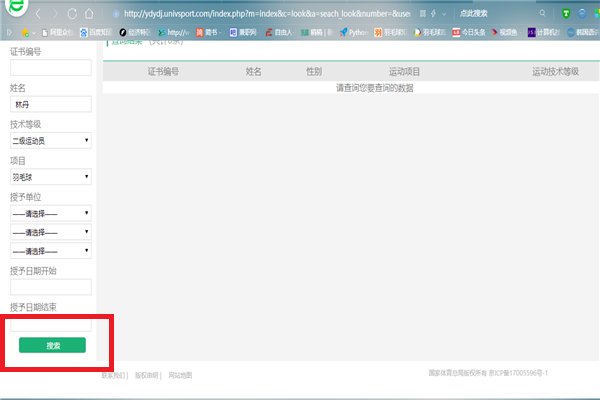Click the 请查询您要查询的数据 message
600x400 pixels.
375,88
